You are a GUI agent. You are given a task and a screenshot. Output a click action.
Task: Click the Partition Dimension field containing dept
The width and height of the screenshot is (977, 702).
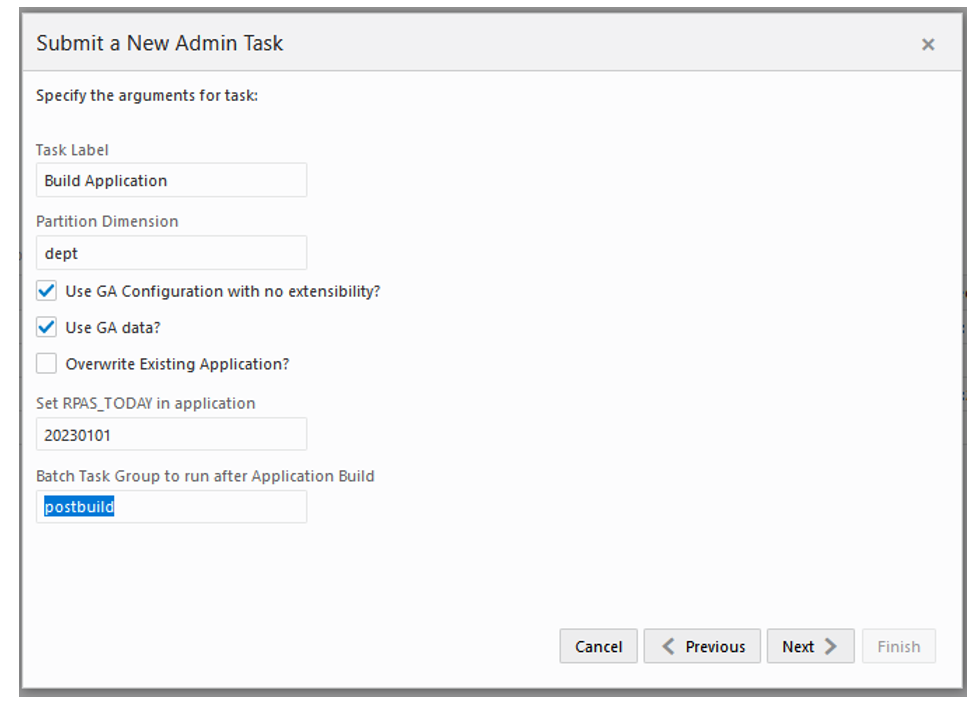[171, 252]
